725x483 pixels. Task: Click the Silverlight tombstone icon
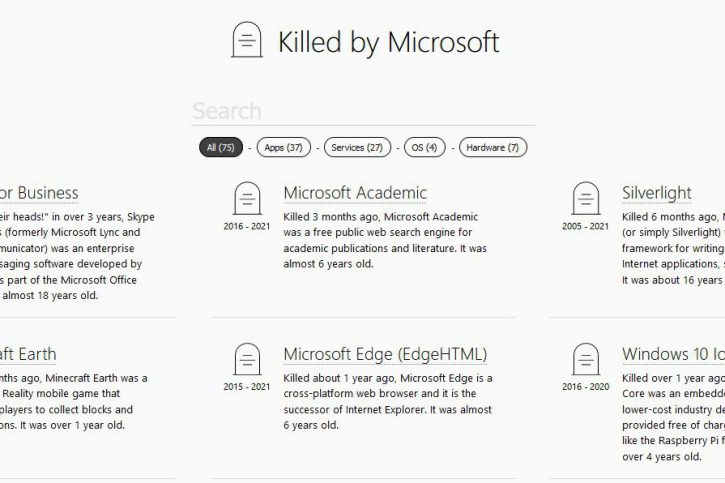point(585,200)
